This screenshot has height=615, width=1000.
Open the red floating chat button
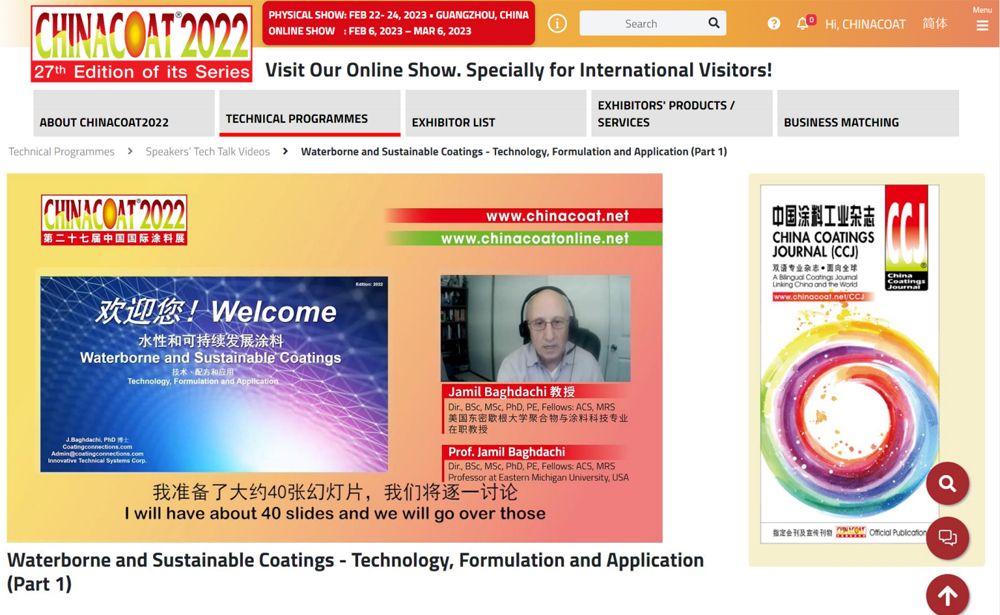(x=947, y=538)
